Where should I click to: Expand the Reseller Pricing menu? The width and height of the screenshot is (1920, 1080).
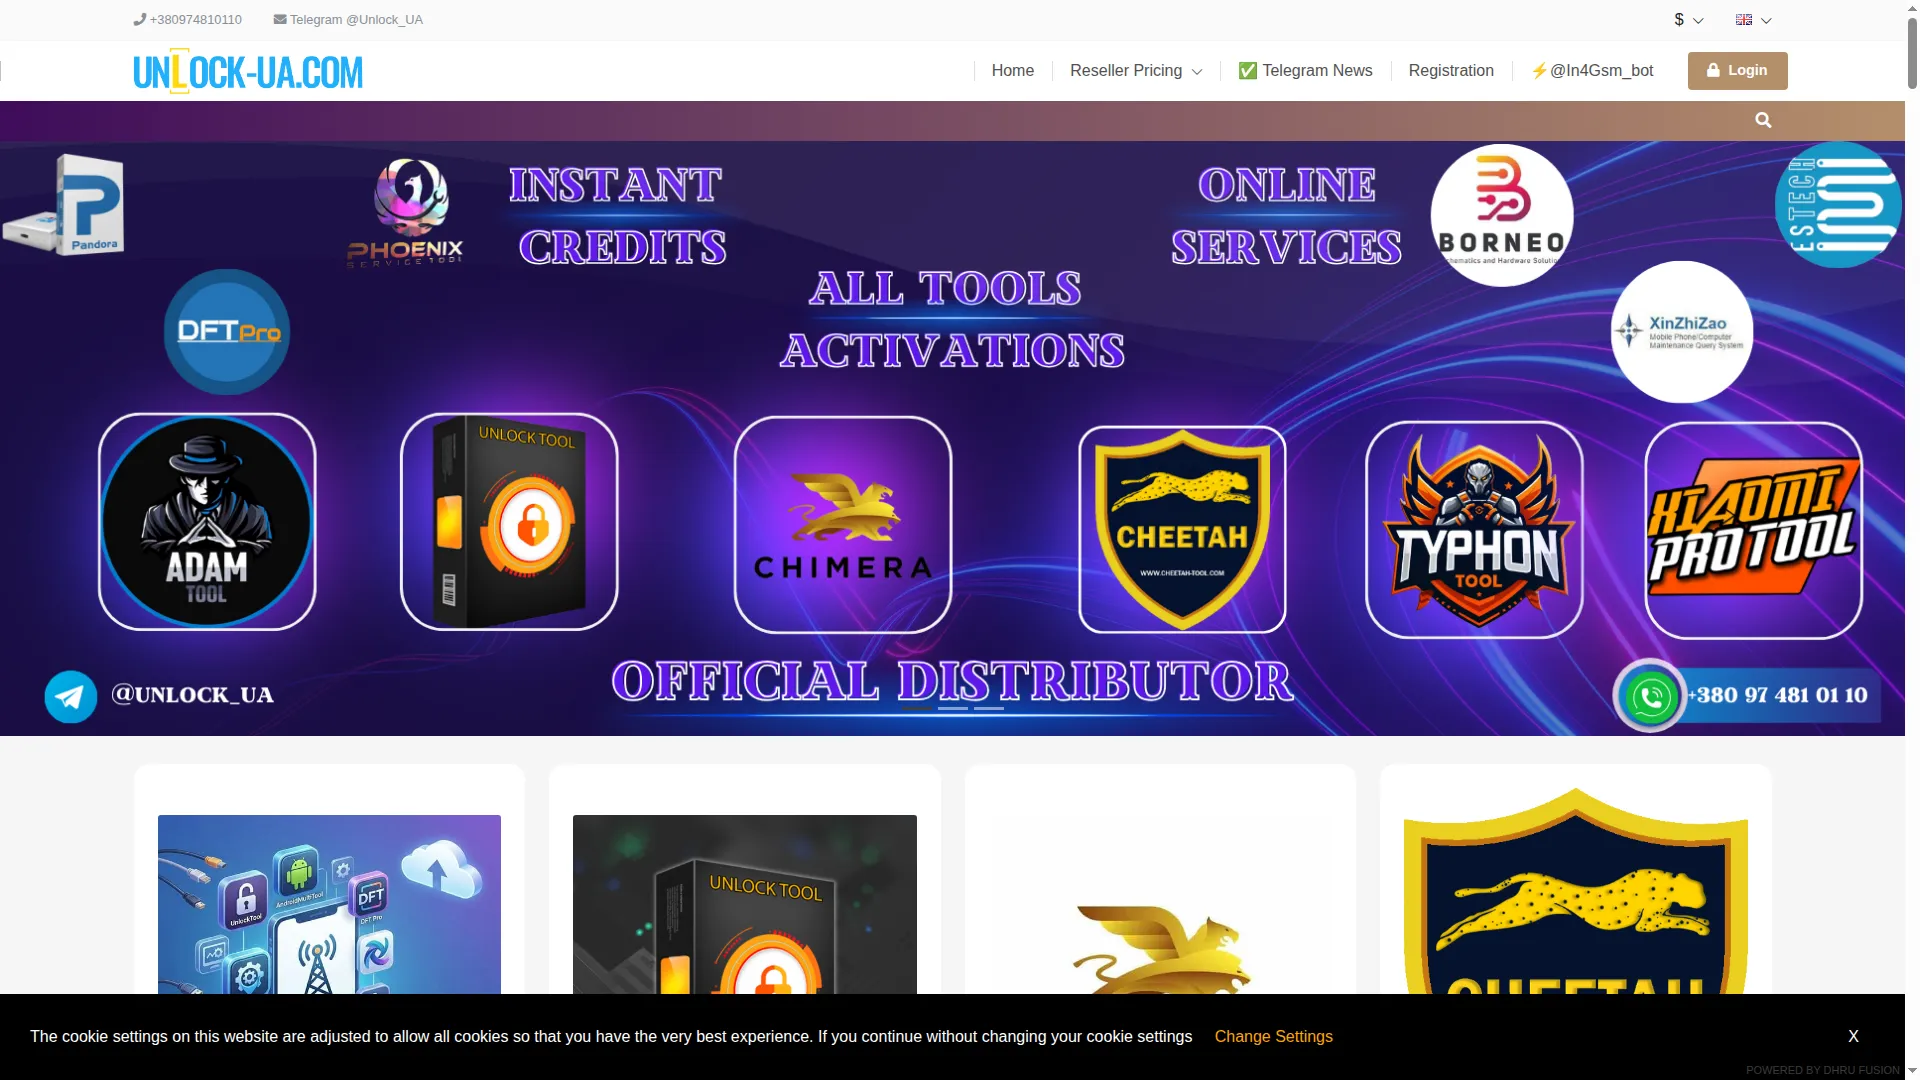(x=1136, y=71)
